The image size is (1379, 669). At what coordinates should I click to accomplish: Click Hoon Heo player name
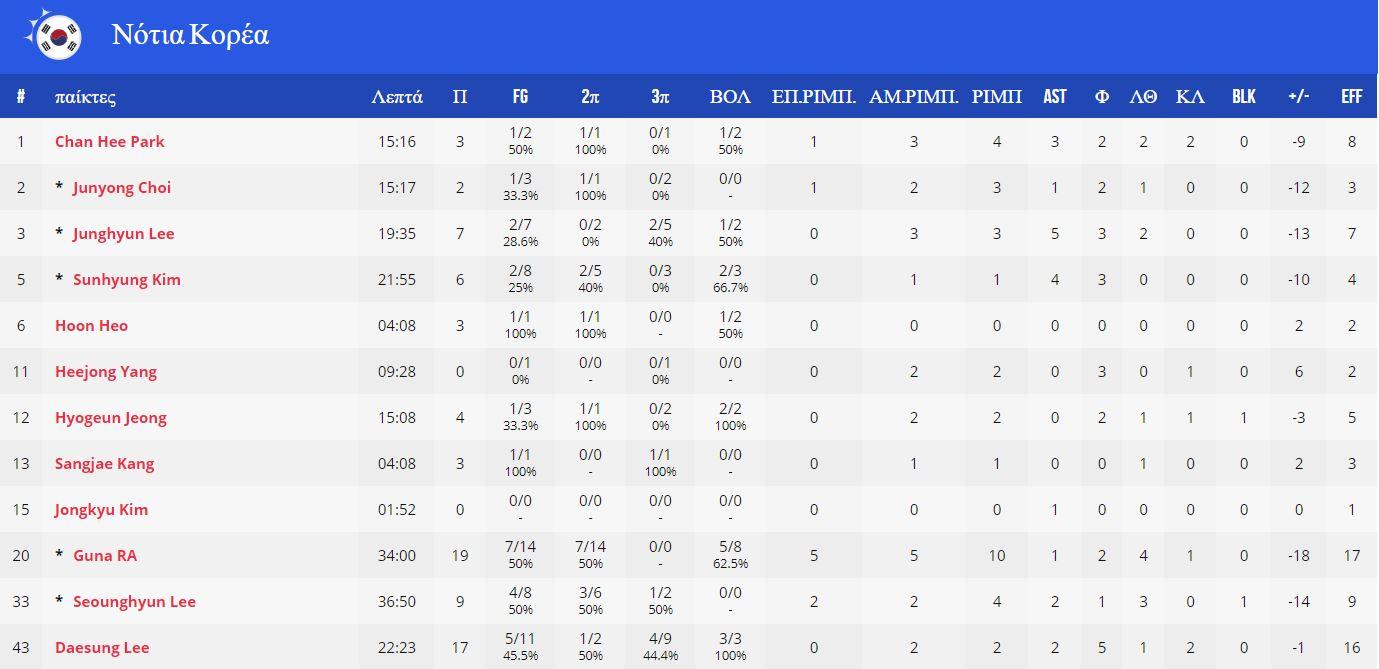pyautogui.click(x=91, y=326)
